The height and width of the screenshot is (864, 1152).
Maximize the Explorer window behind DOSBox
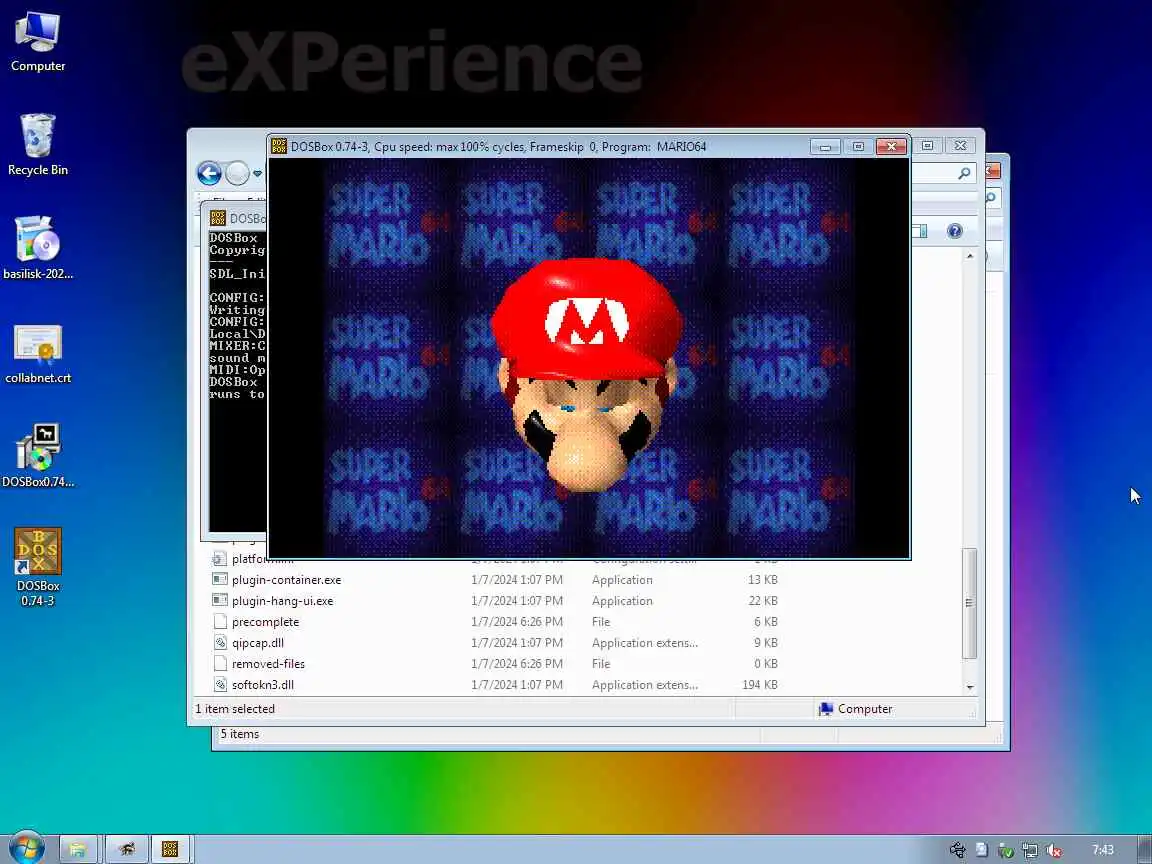(x=927, y=145)
